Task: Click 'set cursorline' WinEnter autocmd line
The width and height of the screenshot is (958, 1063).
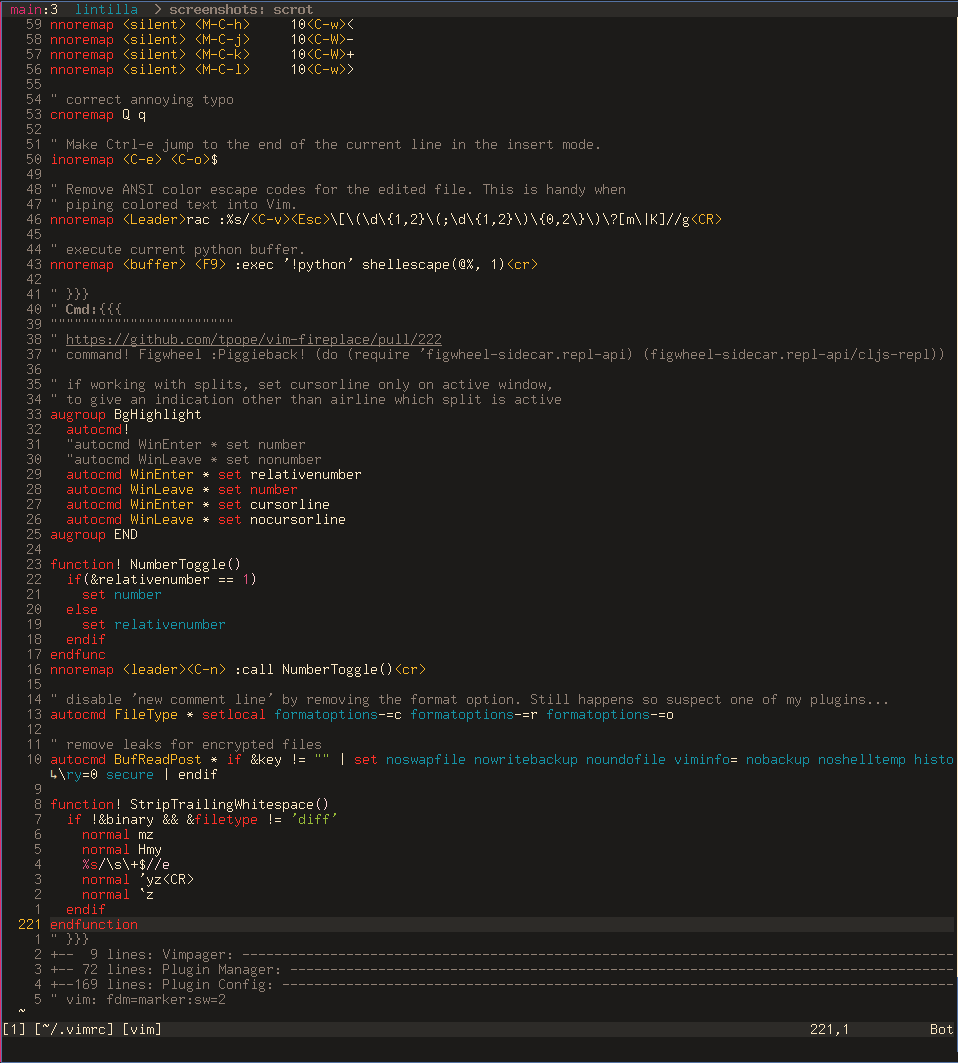Action: 198,504
